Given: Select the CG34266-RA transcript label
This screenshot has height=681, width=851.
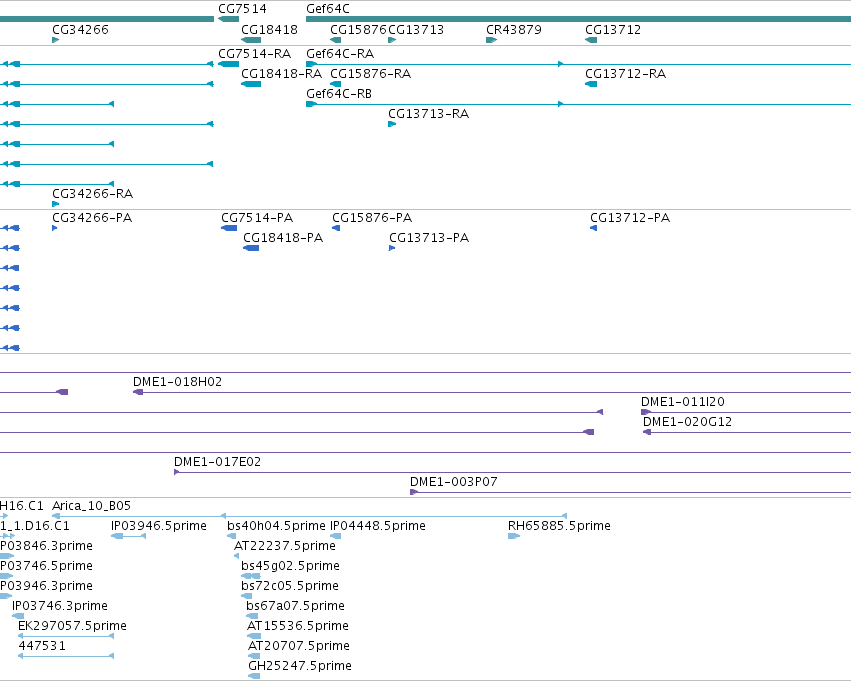Looking at the screenshot, I should click(x=92, y=193).
